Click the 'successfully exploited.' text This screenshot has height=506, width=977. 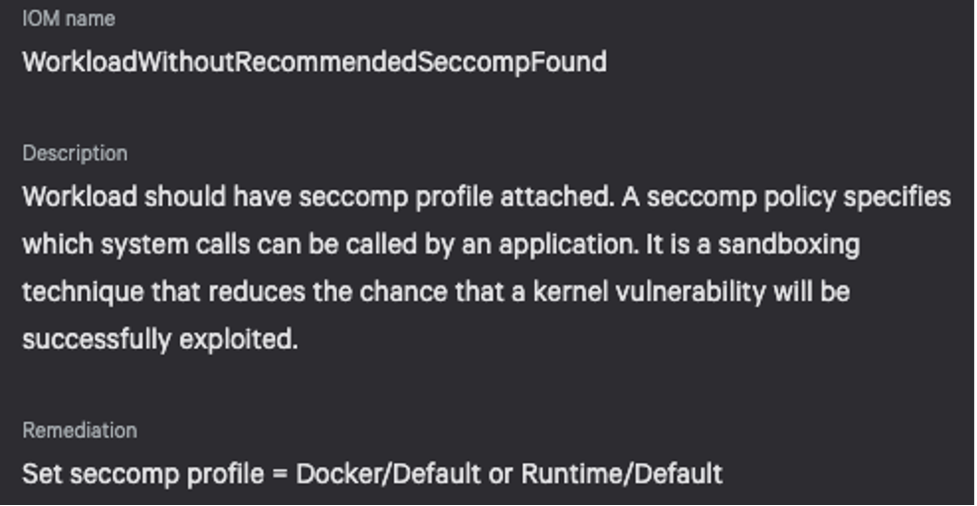(160, 340)
